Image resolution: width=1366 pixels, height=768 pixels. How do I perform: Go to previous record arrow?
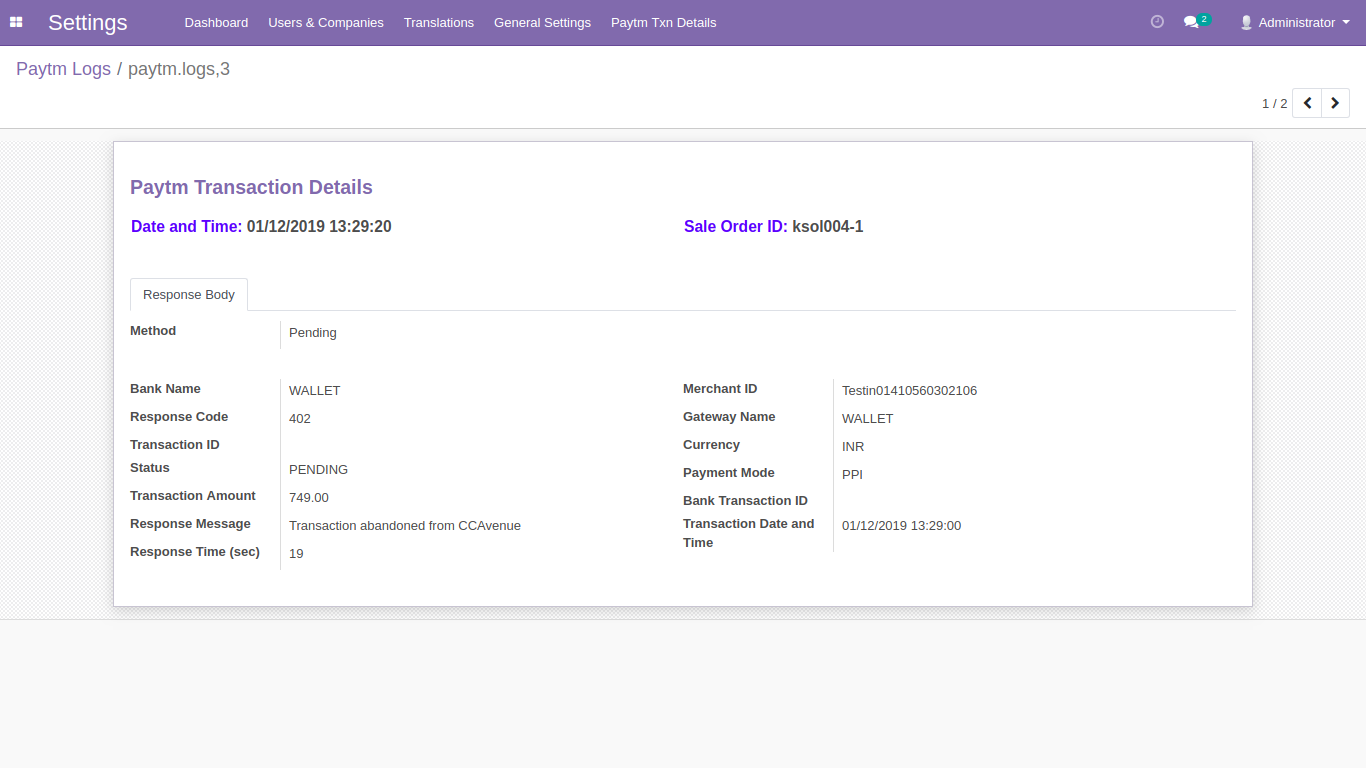(x=1307, y=103)
